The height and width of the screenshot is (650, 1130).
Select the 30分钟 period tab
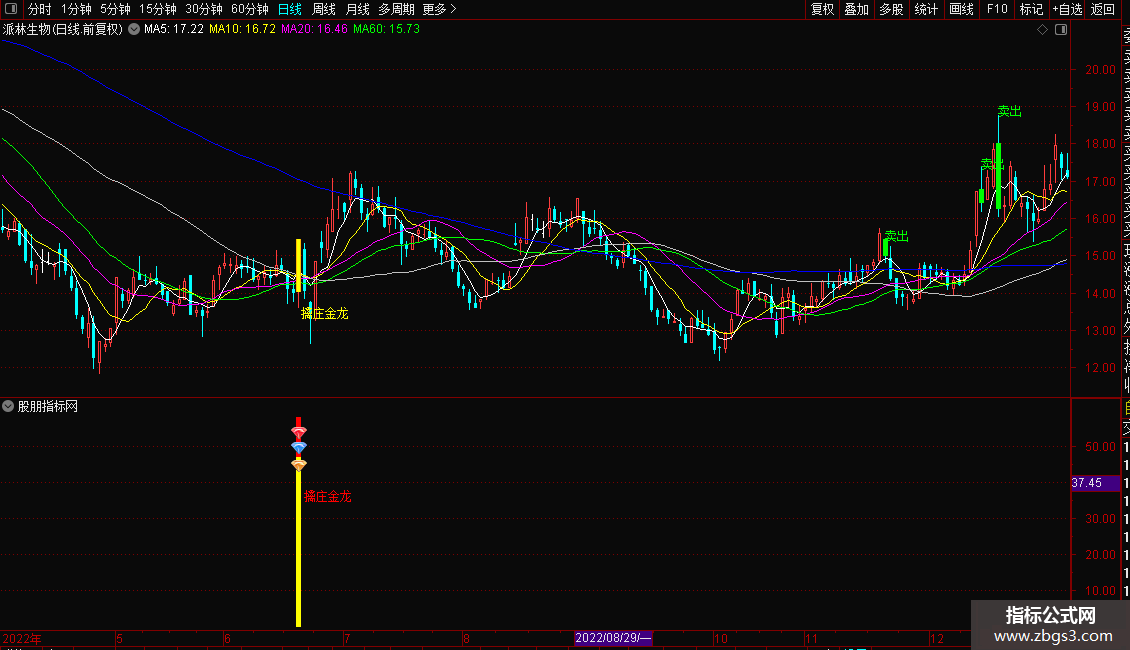click(204, 9)
